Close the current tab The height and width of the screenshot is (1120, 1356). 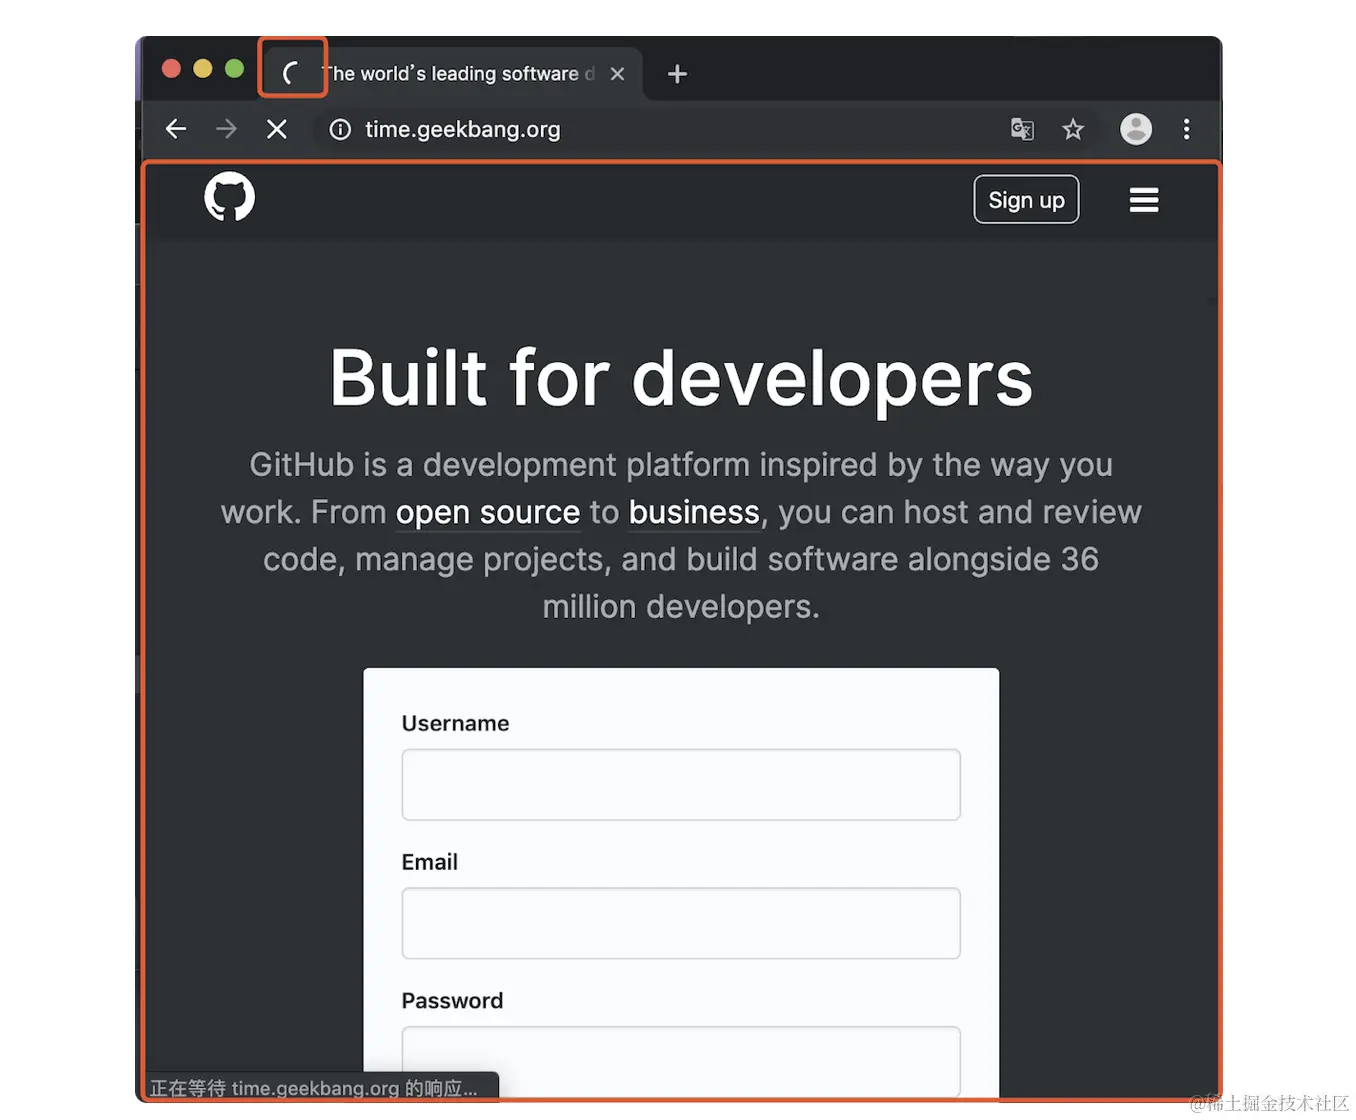pos(618,74)
